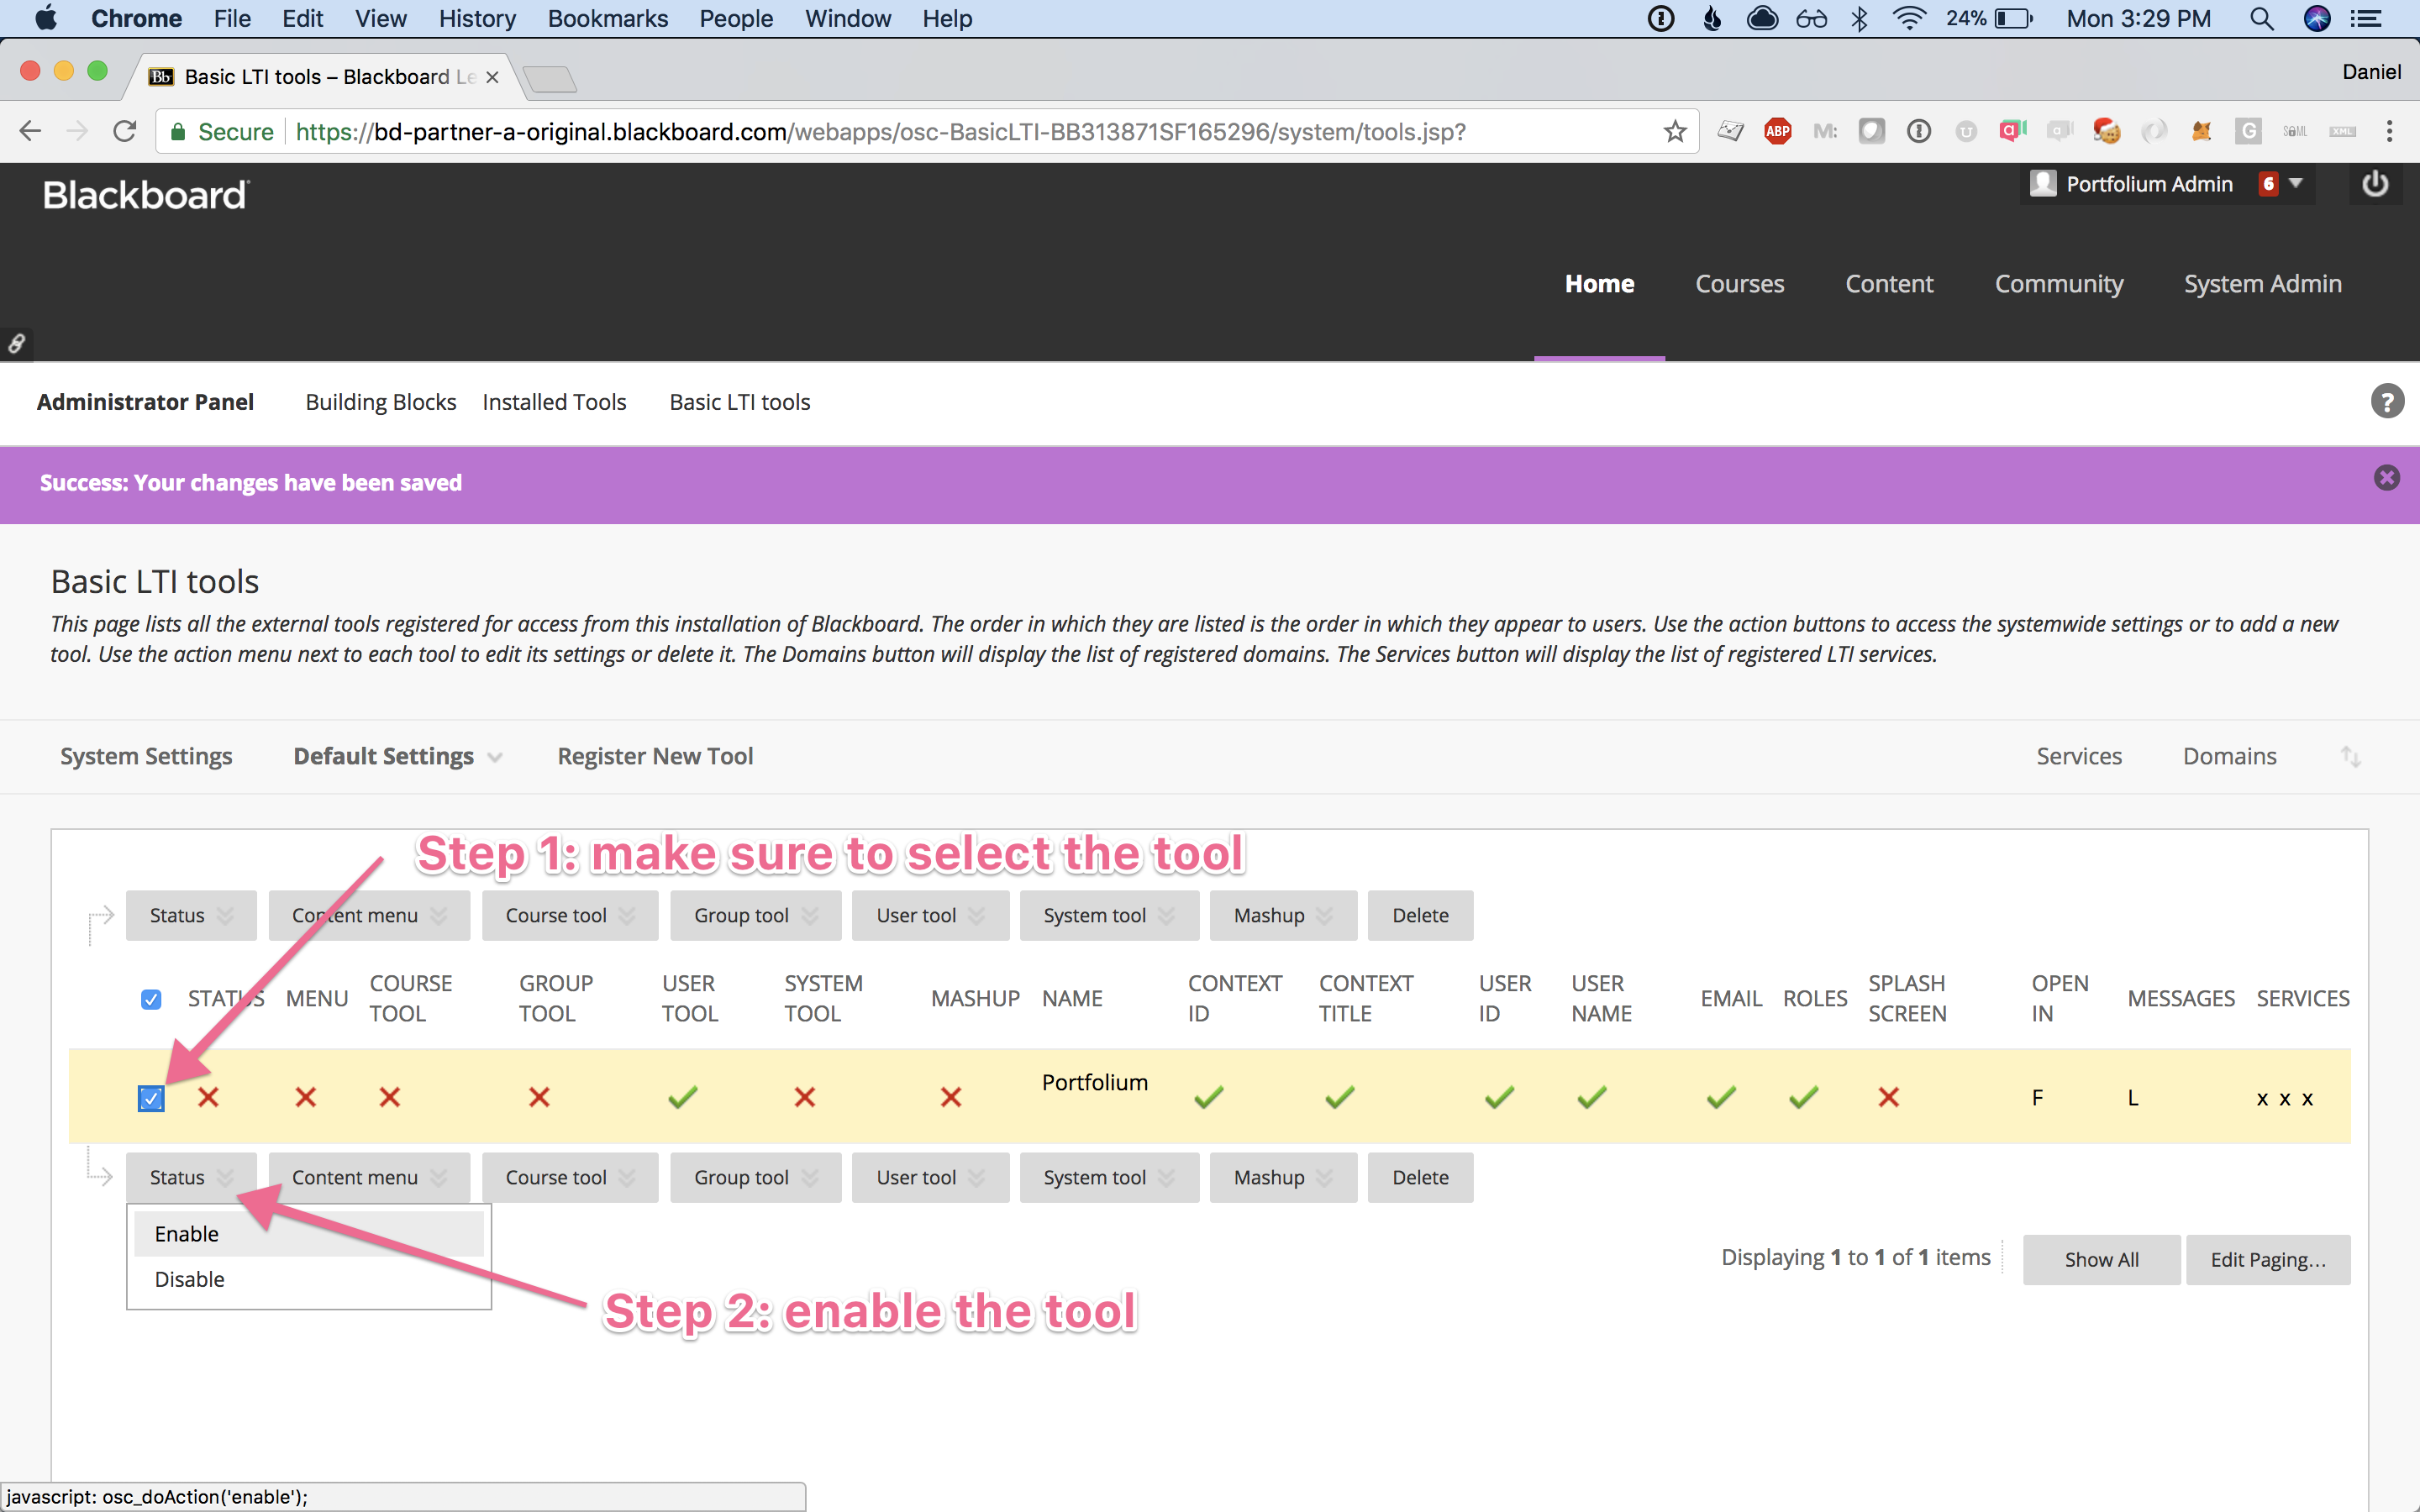Click the Blackboard logout power icon

click(x=2375, y=184)
